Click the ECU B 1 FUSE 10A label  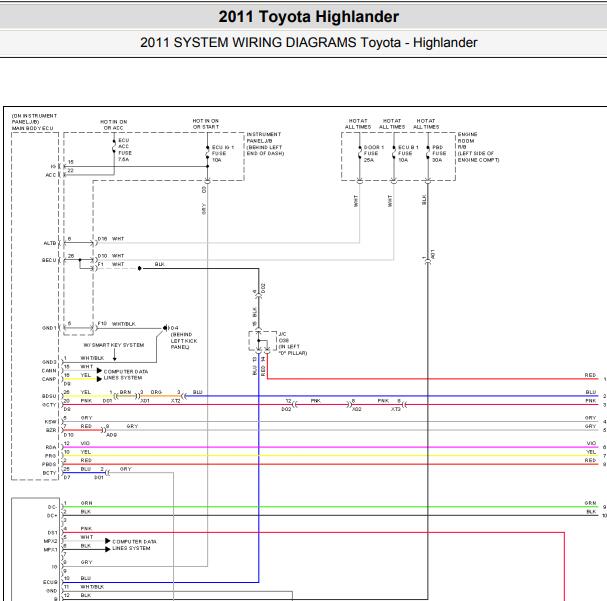[x=408, y=154]
